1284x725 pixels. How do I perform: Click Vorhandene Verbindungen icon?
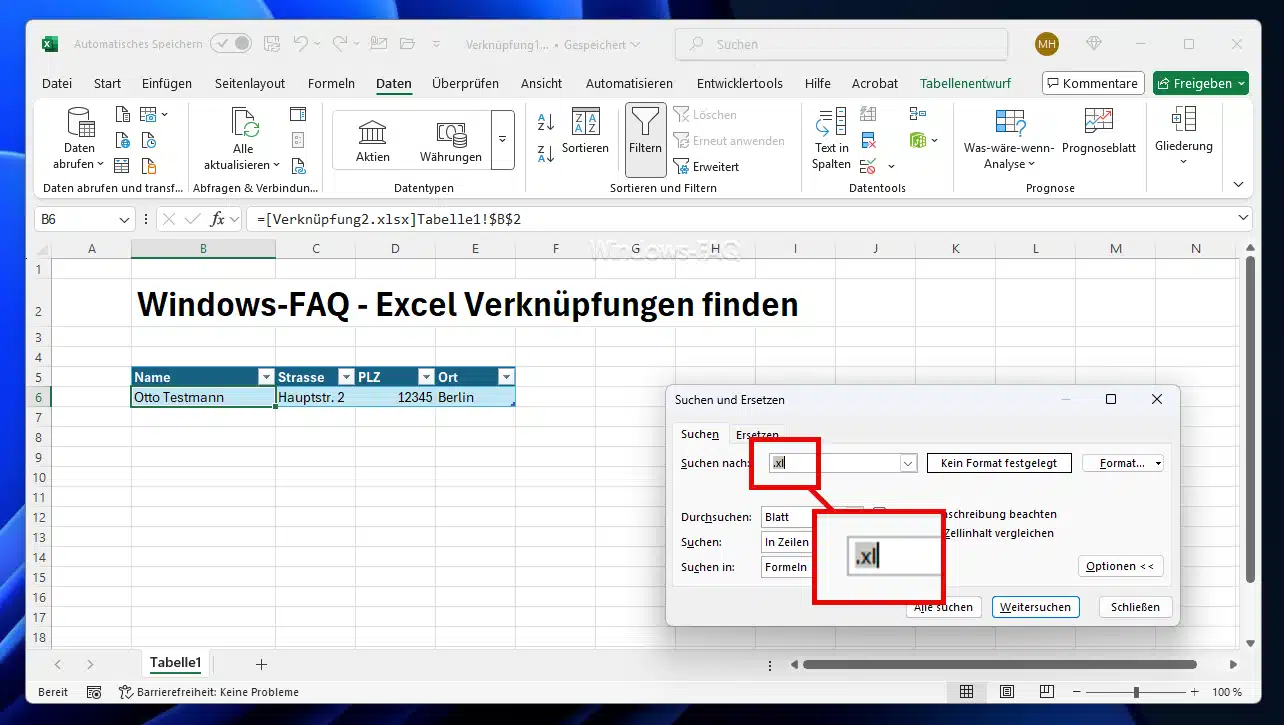(x=148, y=166)
